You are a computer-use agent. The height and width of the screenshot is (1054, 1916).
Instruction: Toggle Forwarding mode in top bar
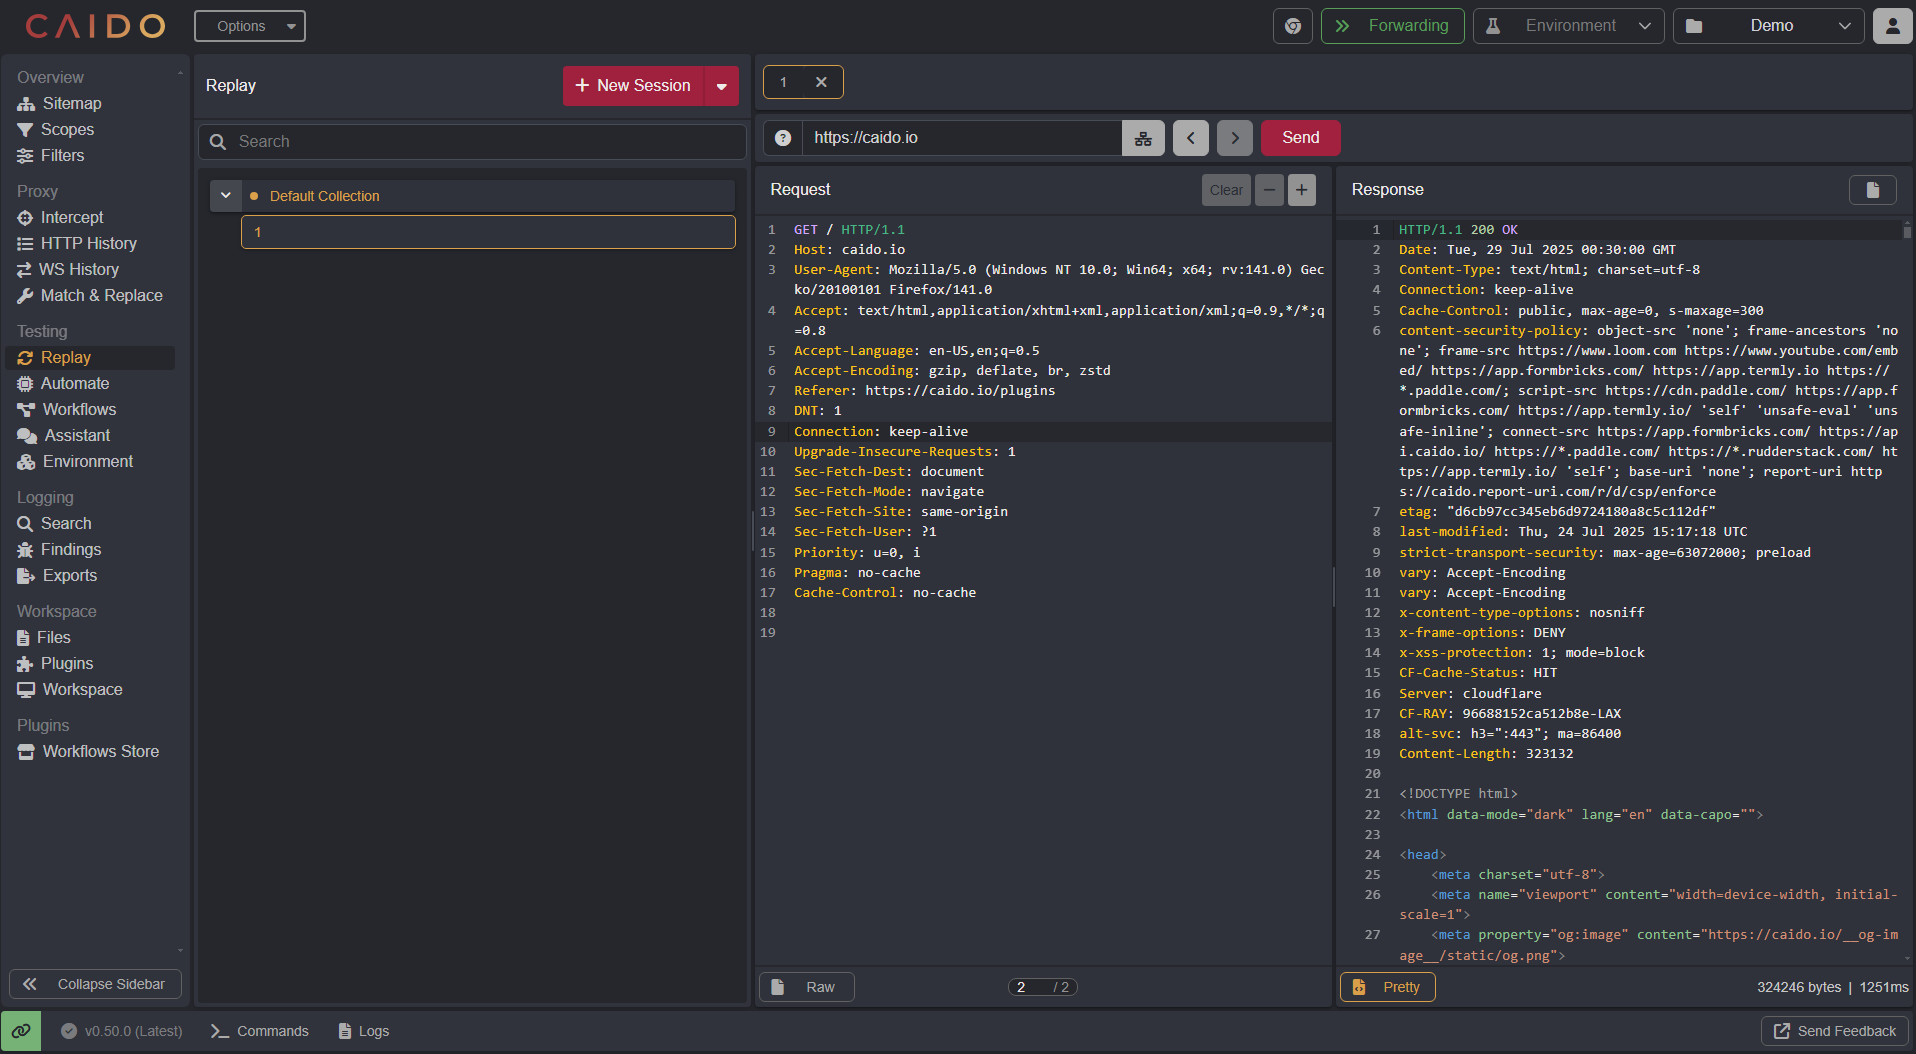coord(1392,26)
